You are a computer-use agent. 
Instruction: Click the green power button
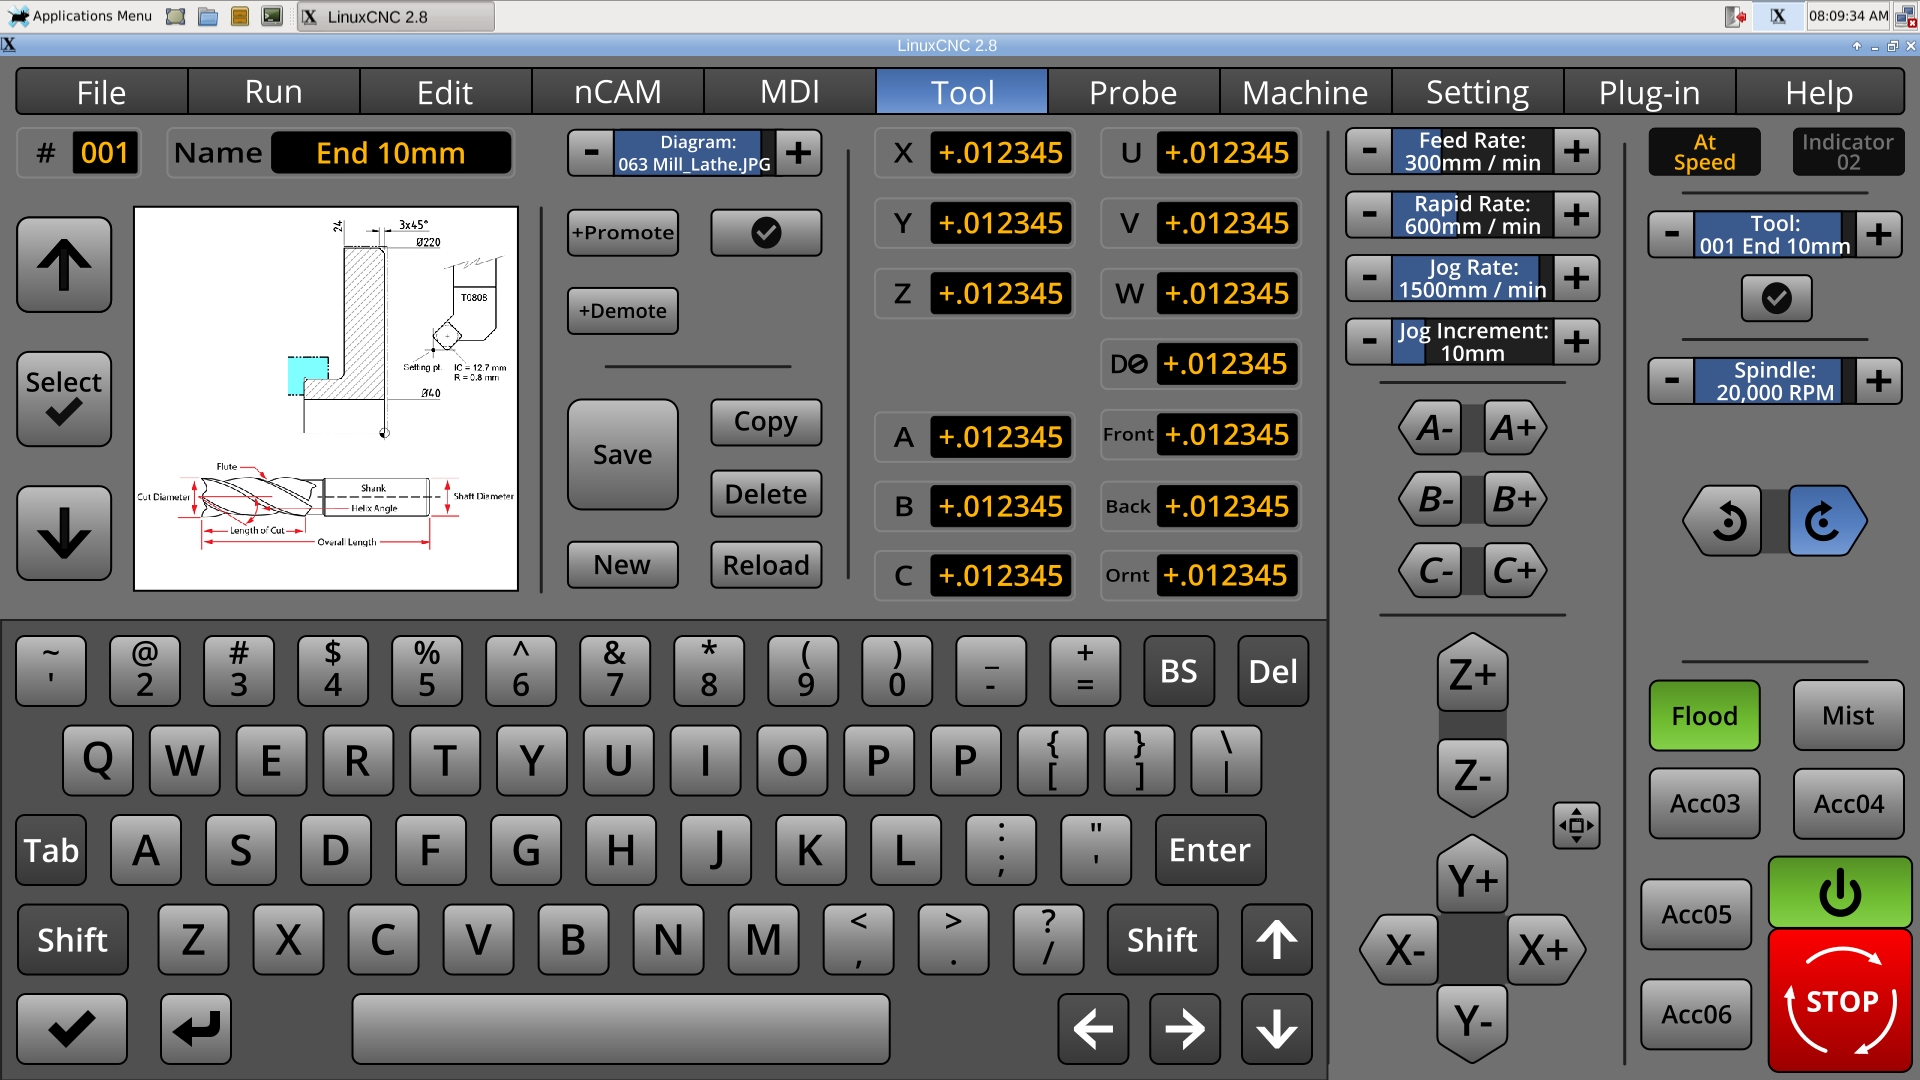click(x=1840, y=892)
